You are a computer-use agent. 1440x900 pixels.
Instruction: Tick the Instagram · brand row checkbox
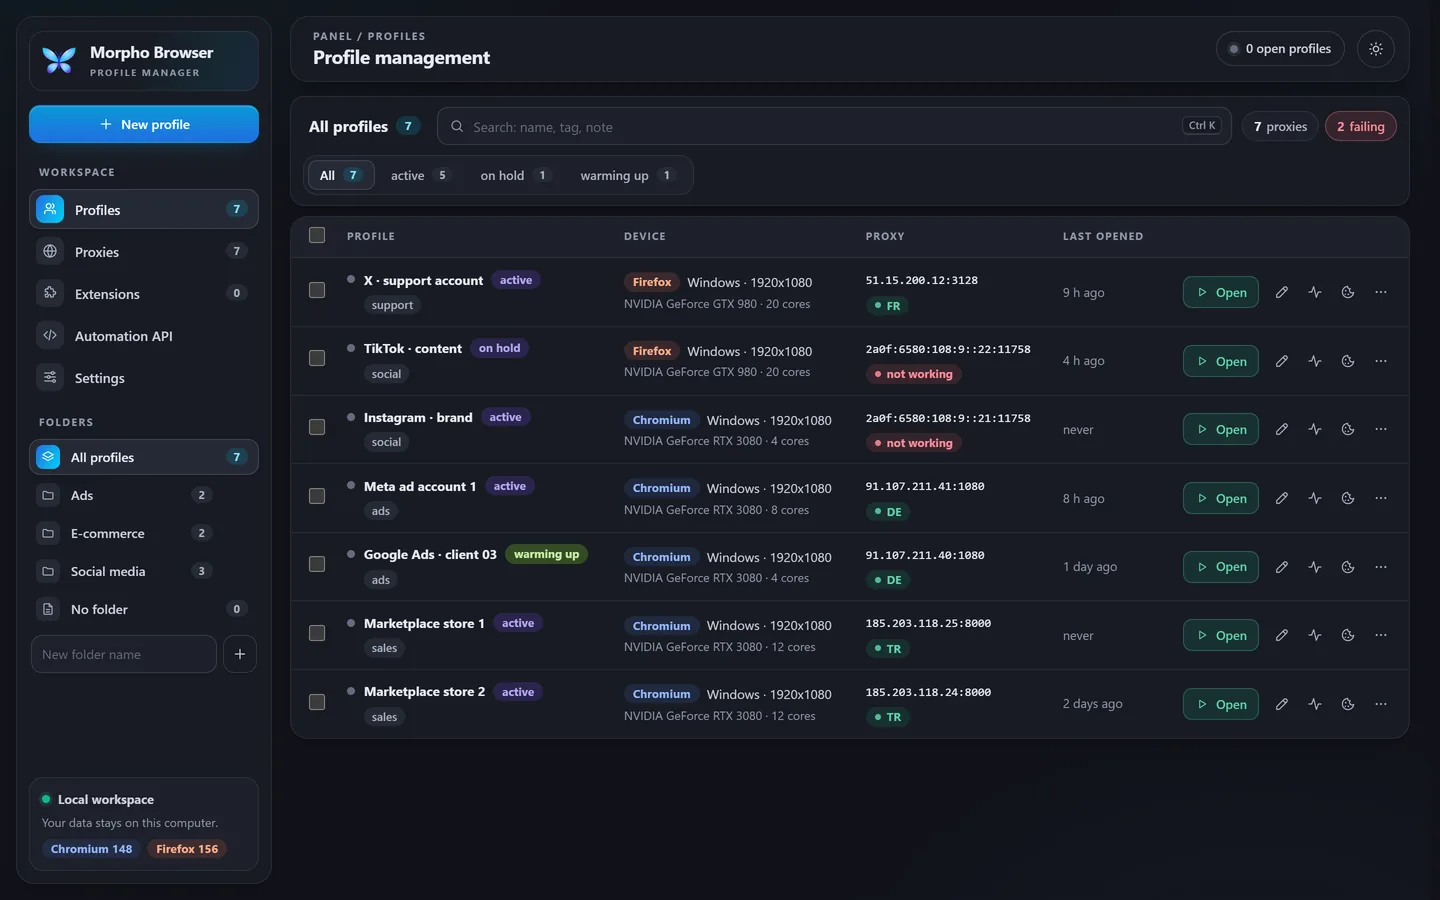pos(317,427)
